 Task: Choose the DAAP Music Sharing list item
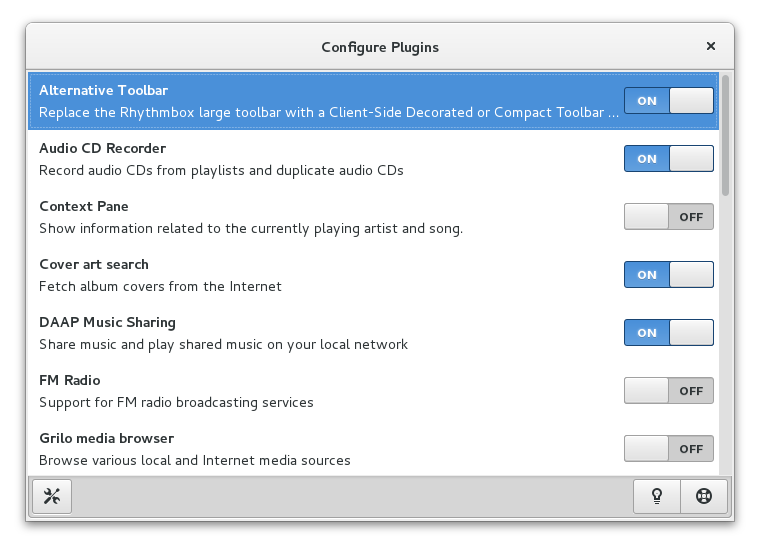[x=373, y=333]
